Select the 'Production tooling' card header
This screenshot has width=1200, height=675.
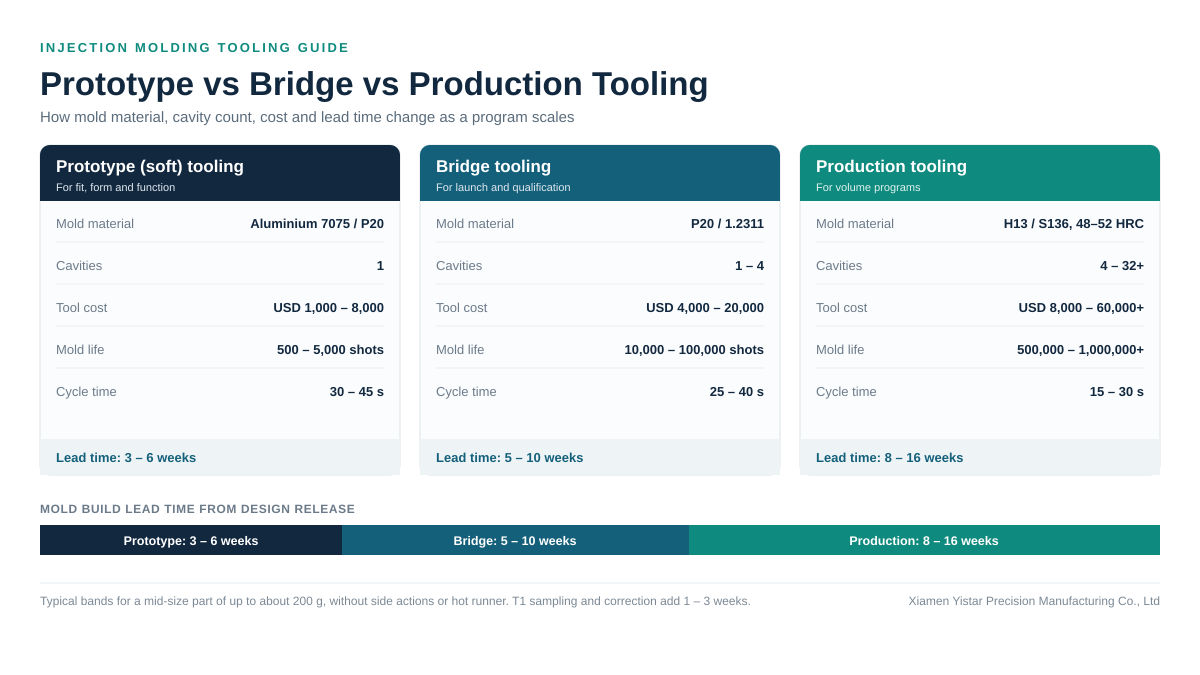tap(980, 173)
